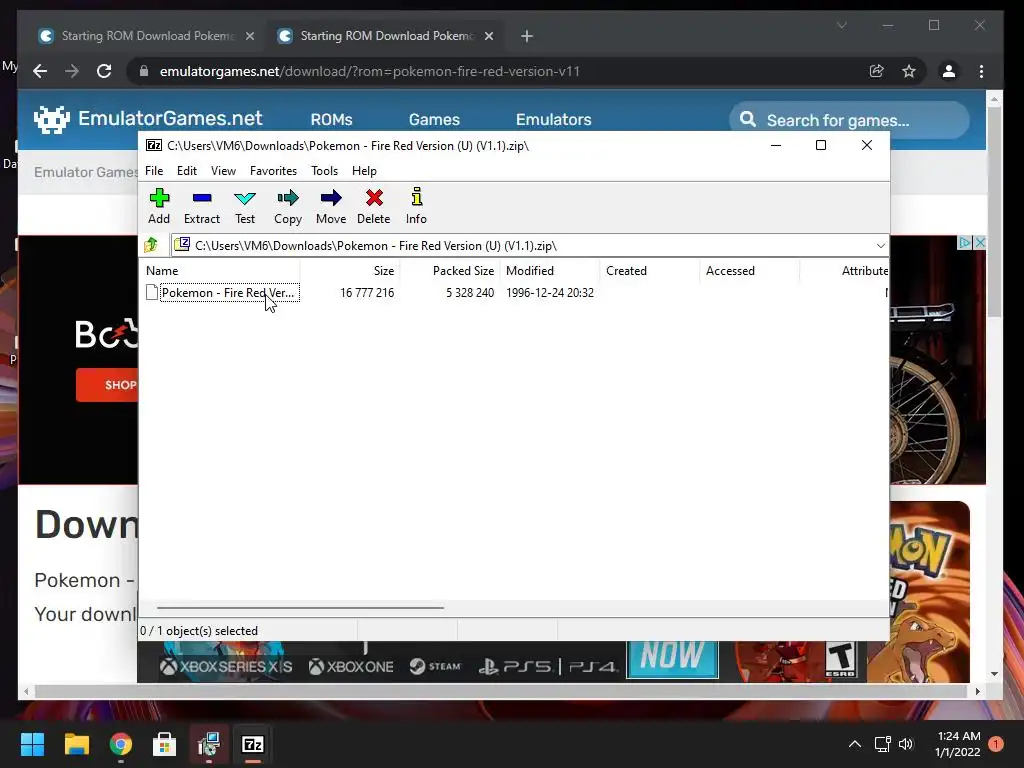Expand the 7-Zip address path dropdown

(880, 246)
